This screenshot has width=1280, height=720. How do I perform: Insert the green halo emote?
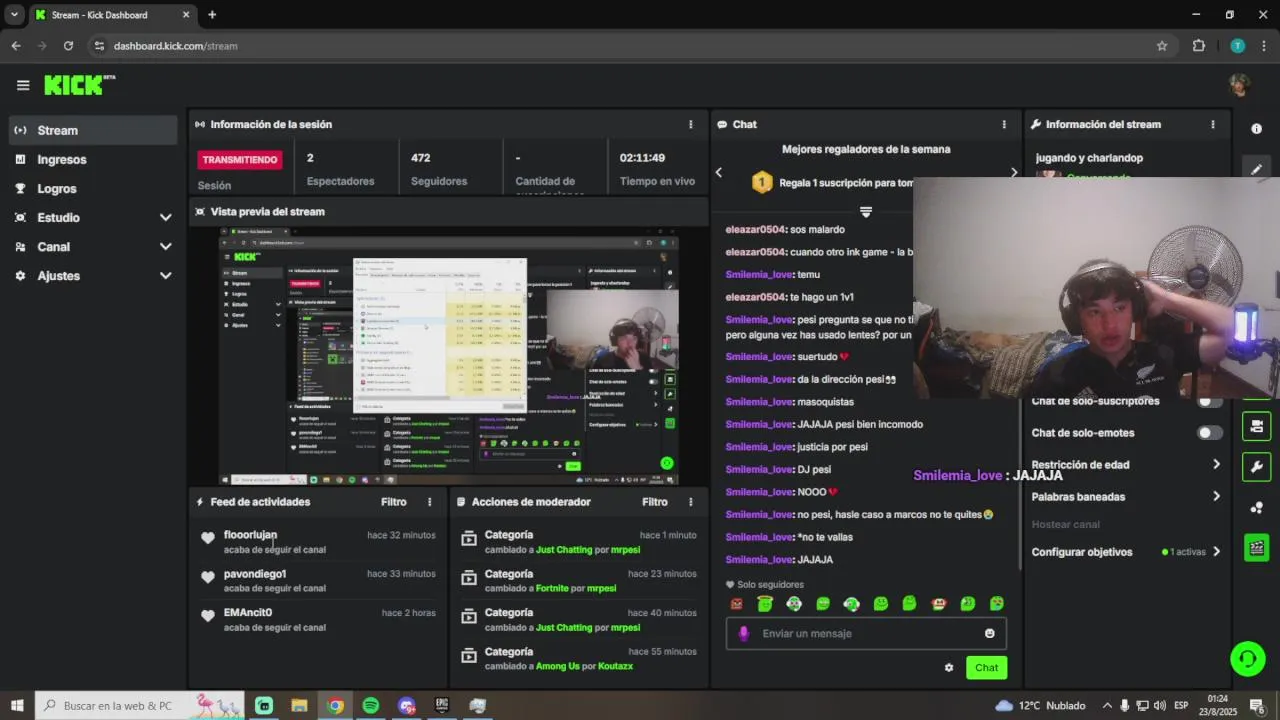click(765, 604)
